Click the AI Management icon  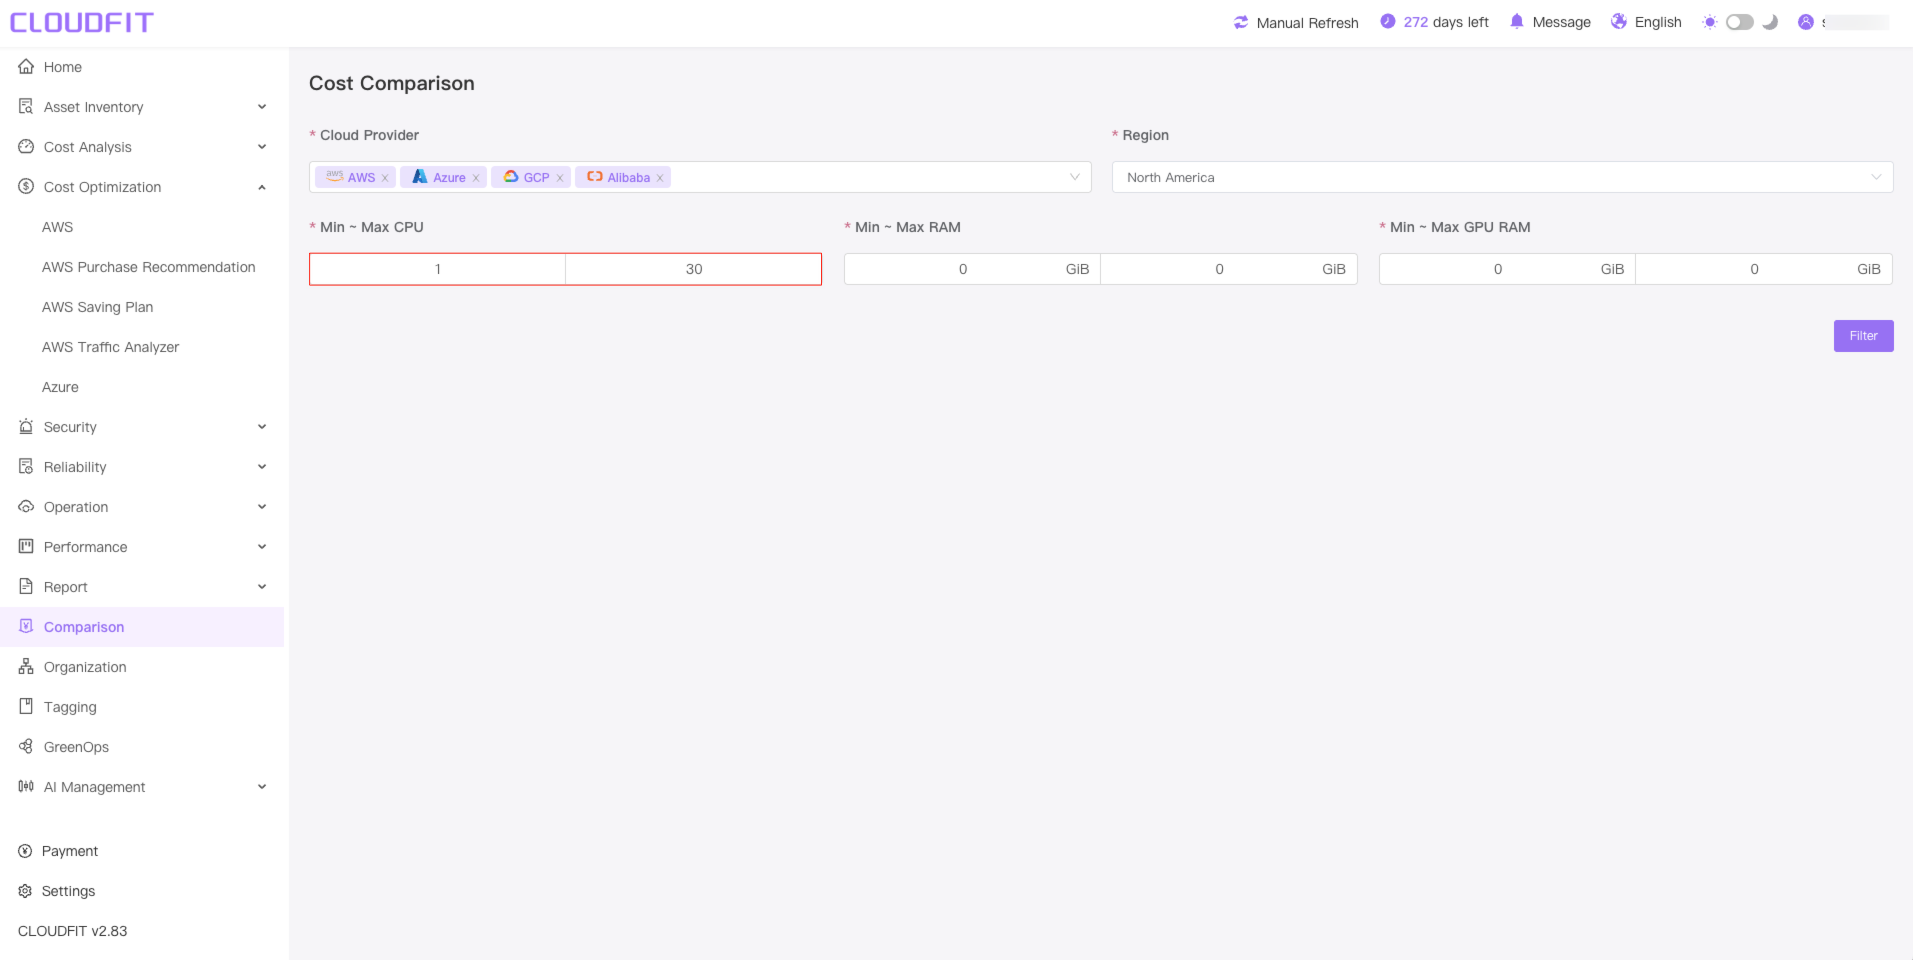[x=26, y=787]
